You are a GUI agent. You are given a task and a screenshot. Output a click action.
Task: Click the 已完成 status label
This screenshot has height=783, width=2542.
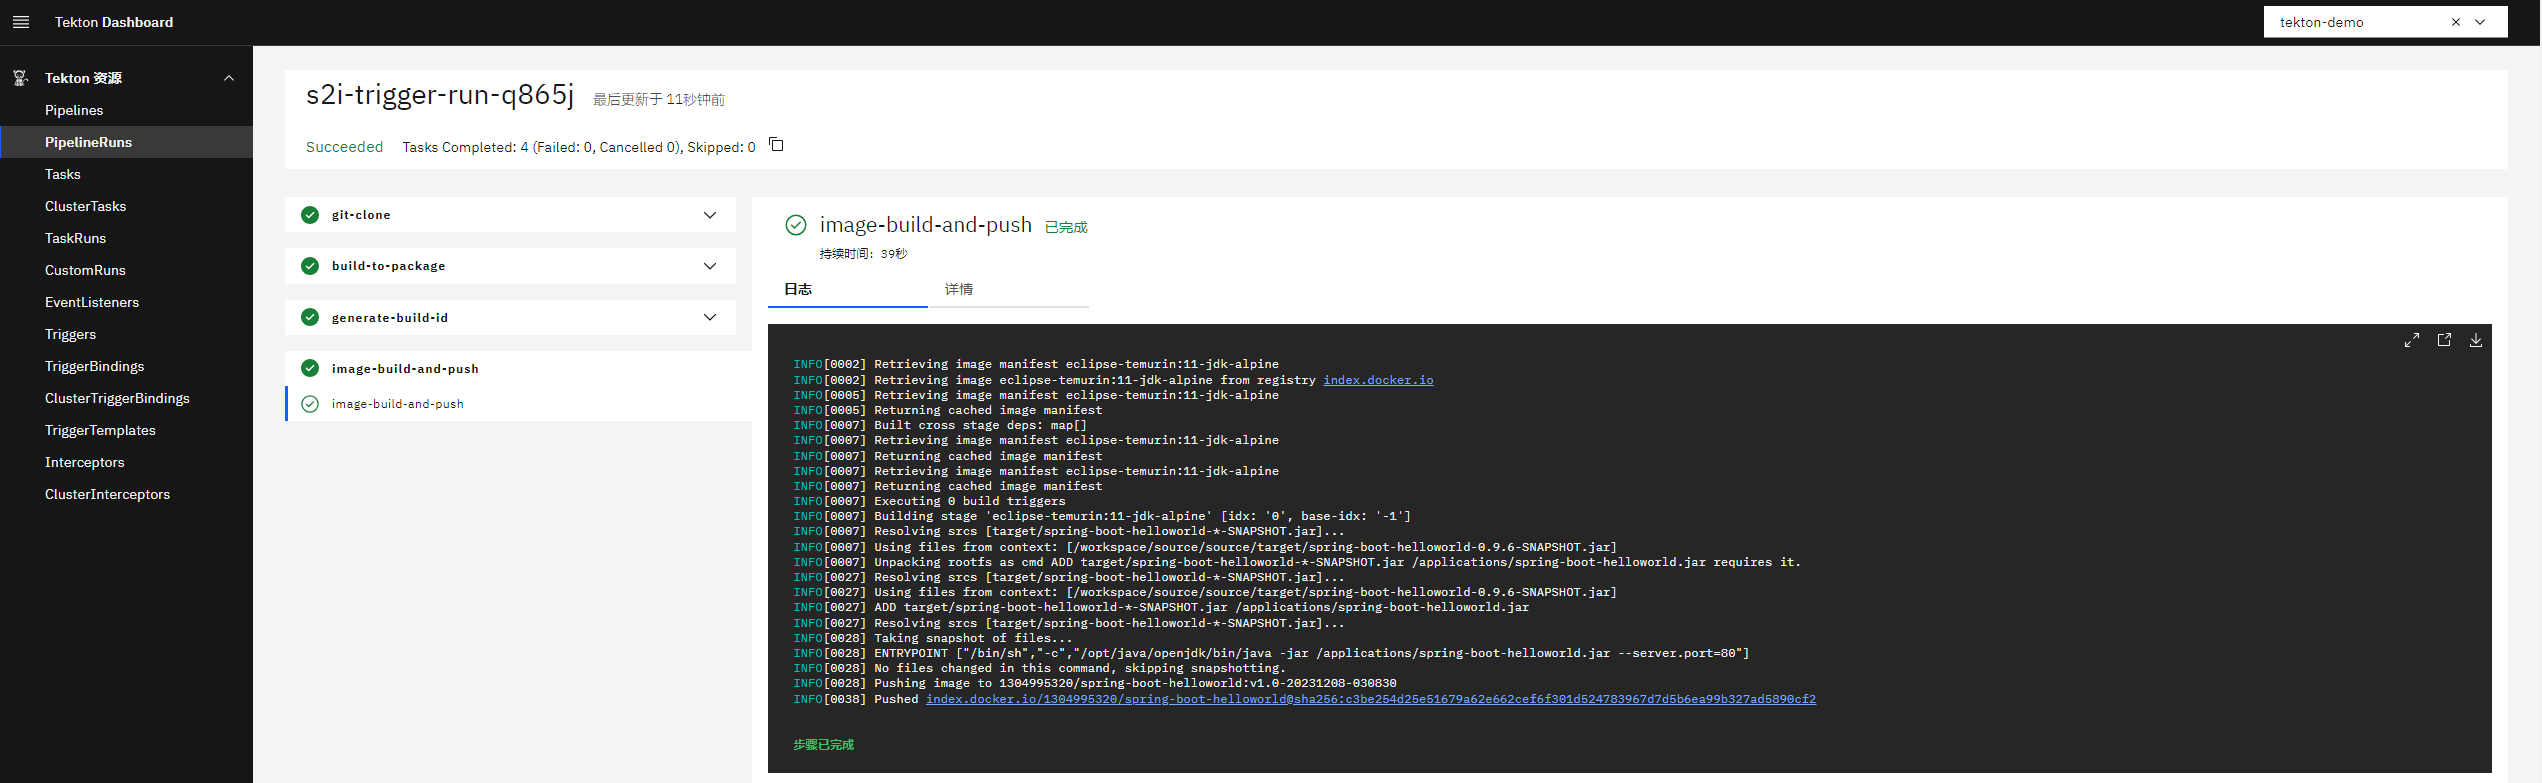1066,227
